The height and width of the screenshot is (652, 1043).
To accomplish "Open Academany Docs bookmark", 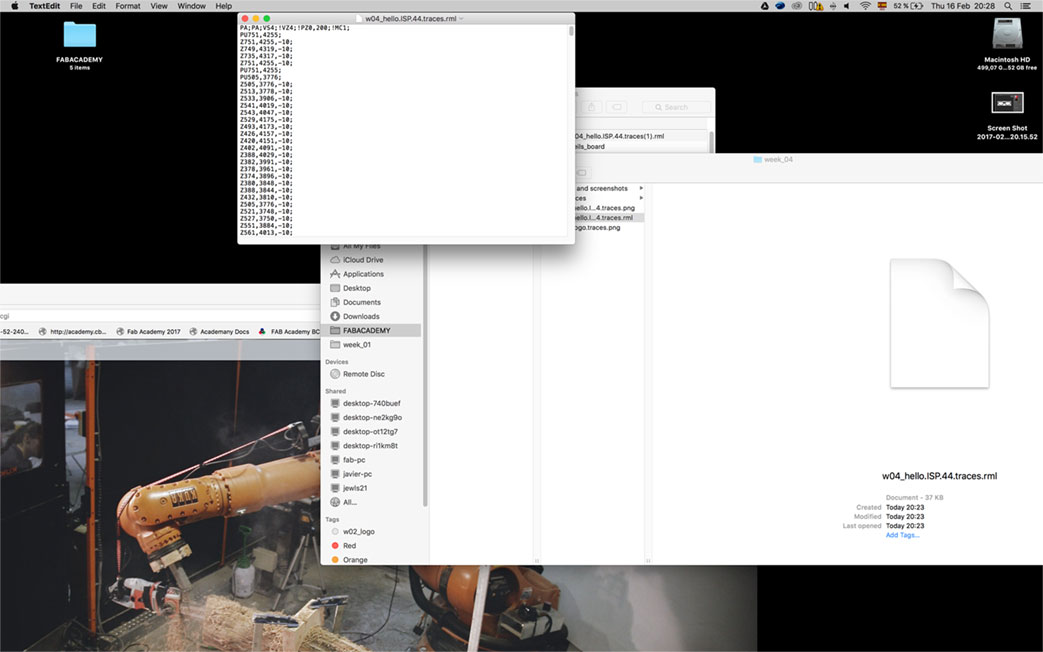I will coord(220,331).
